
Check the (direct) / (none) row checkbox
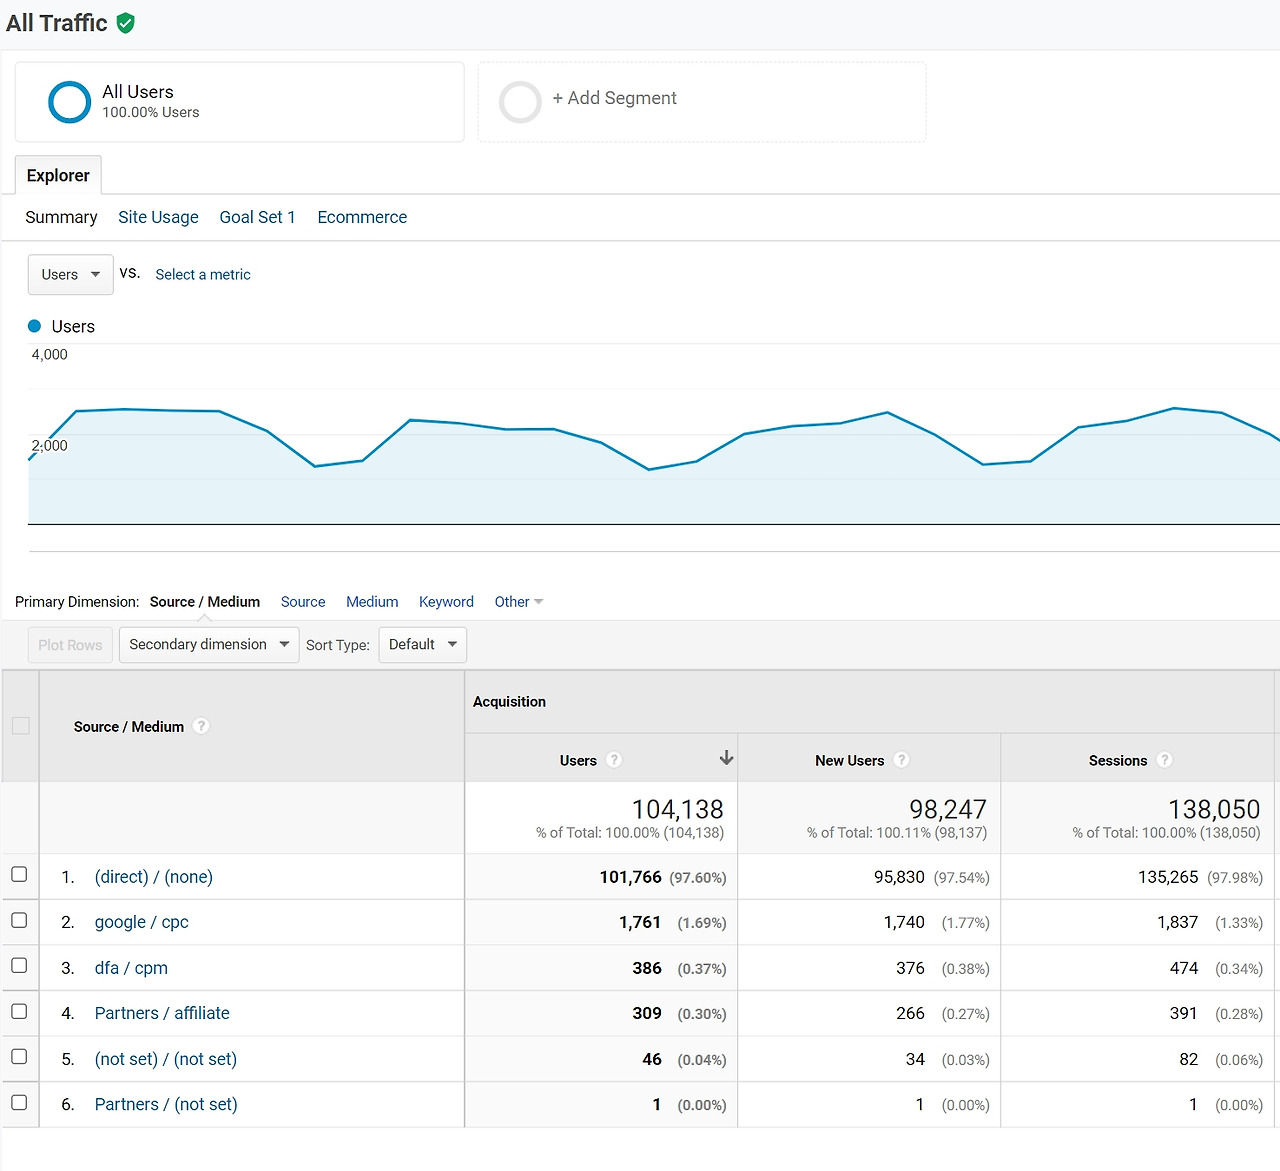pyautogui.click(x=19, y=875)
